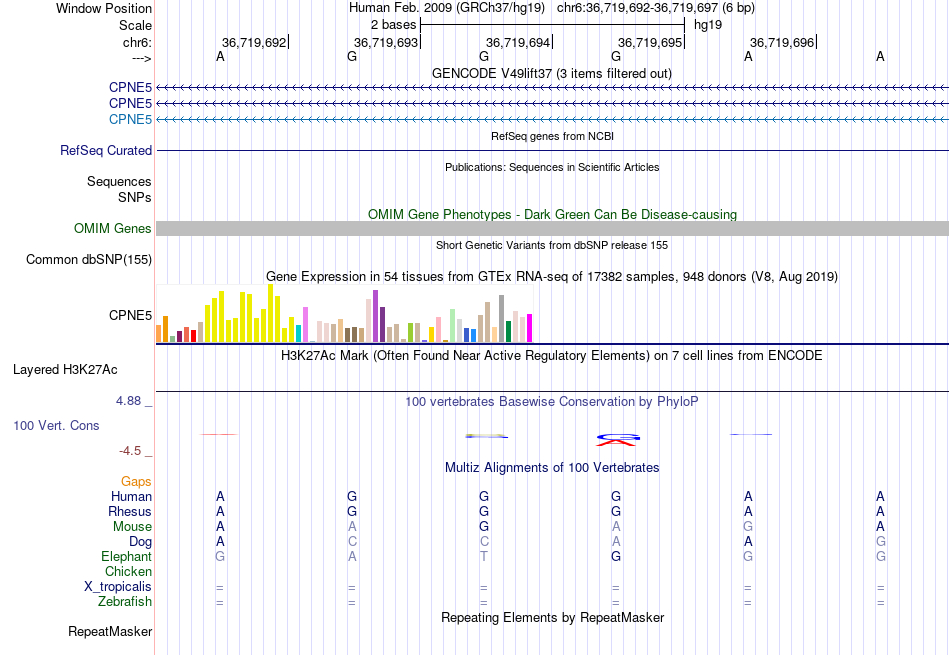Click the RefSeq genes from NCBI title
This screenshot has width=950, height=655.
click(x=552, y=136)
